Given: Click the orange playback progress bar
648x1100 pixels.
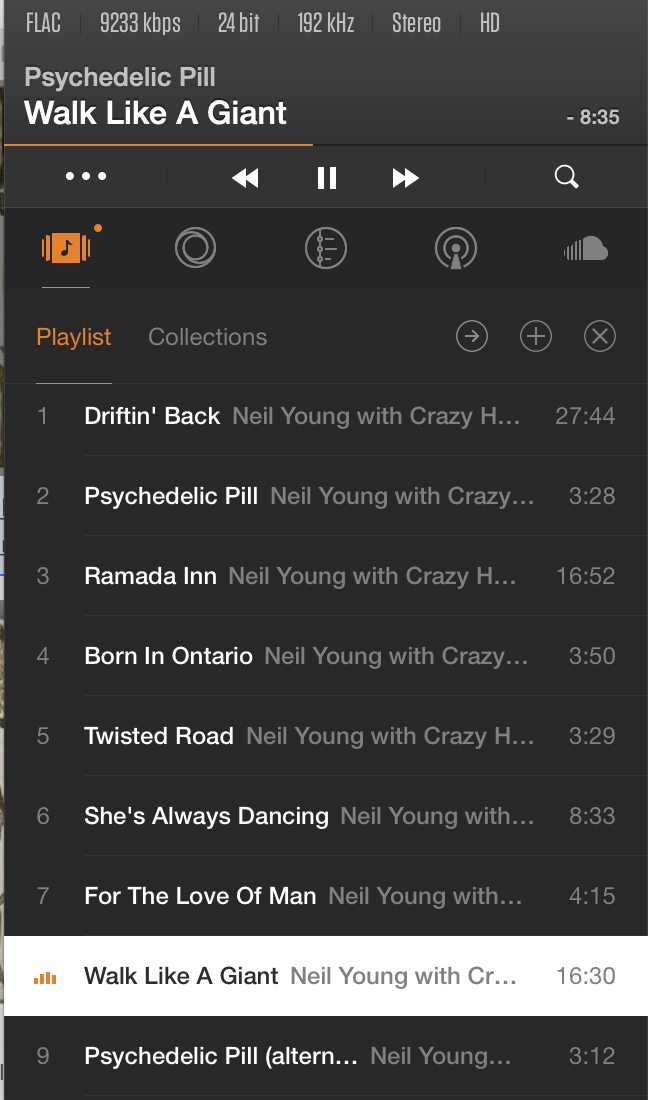Looking at the screenshot, I should (x=160, y=145).
